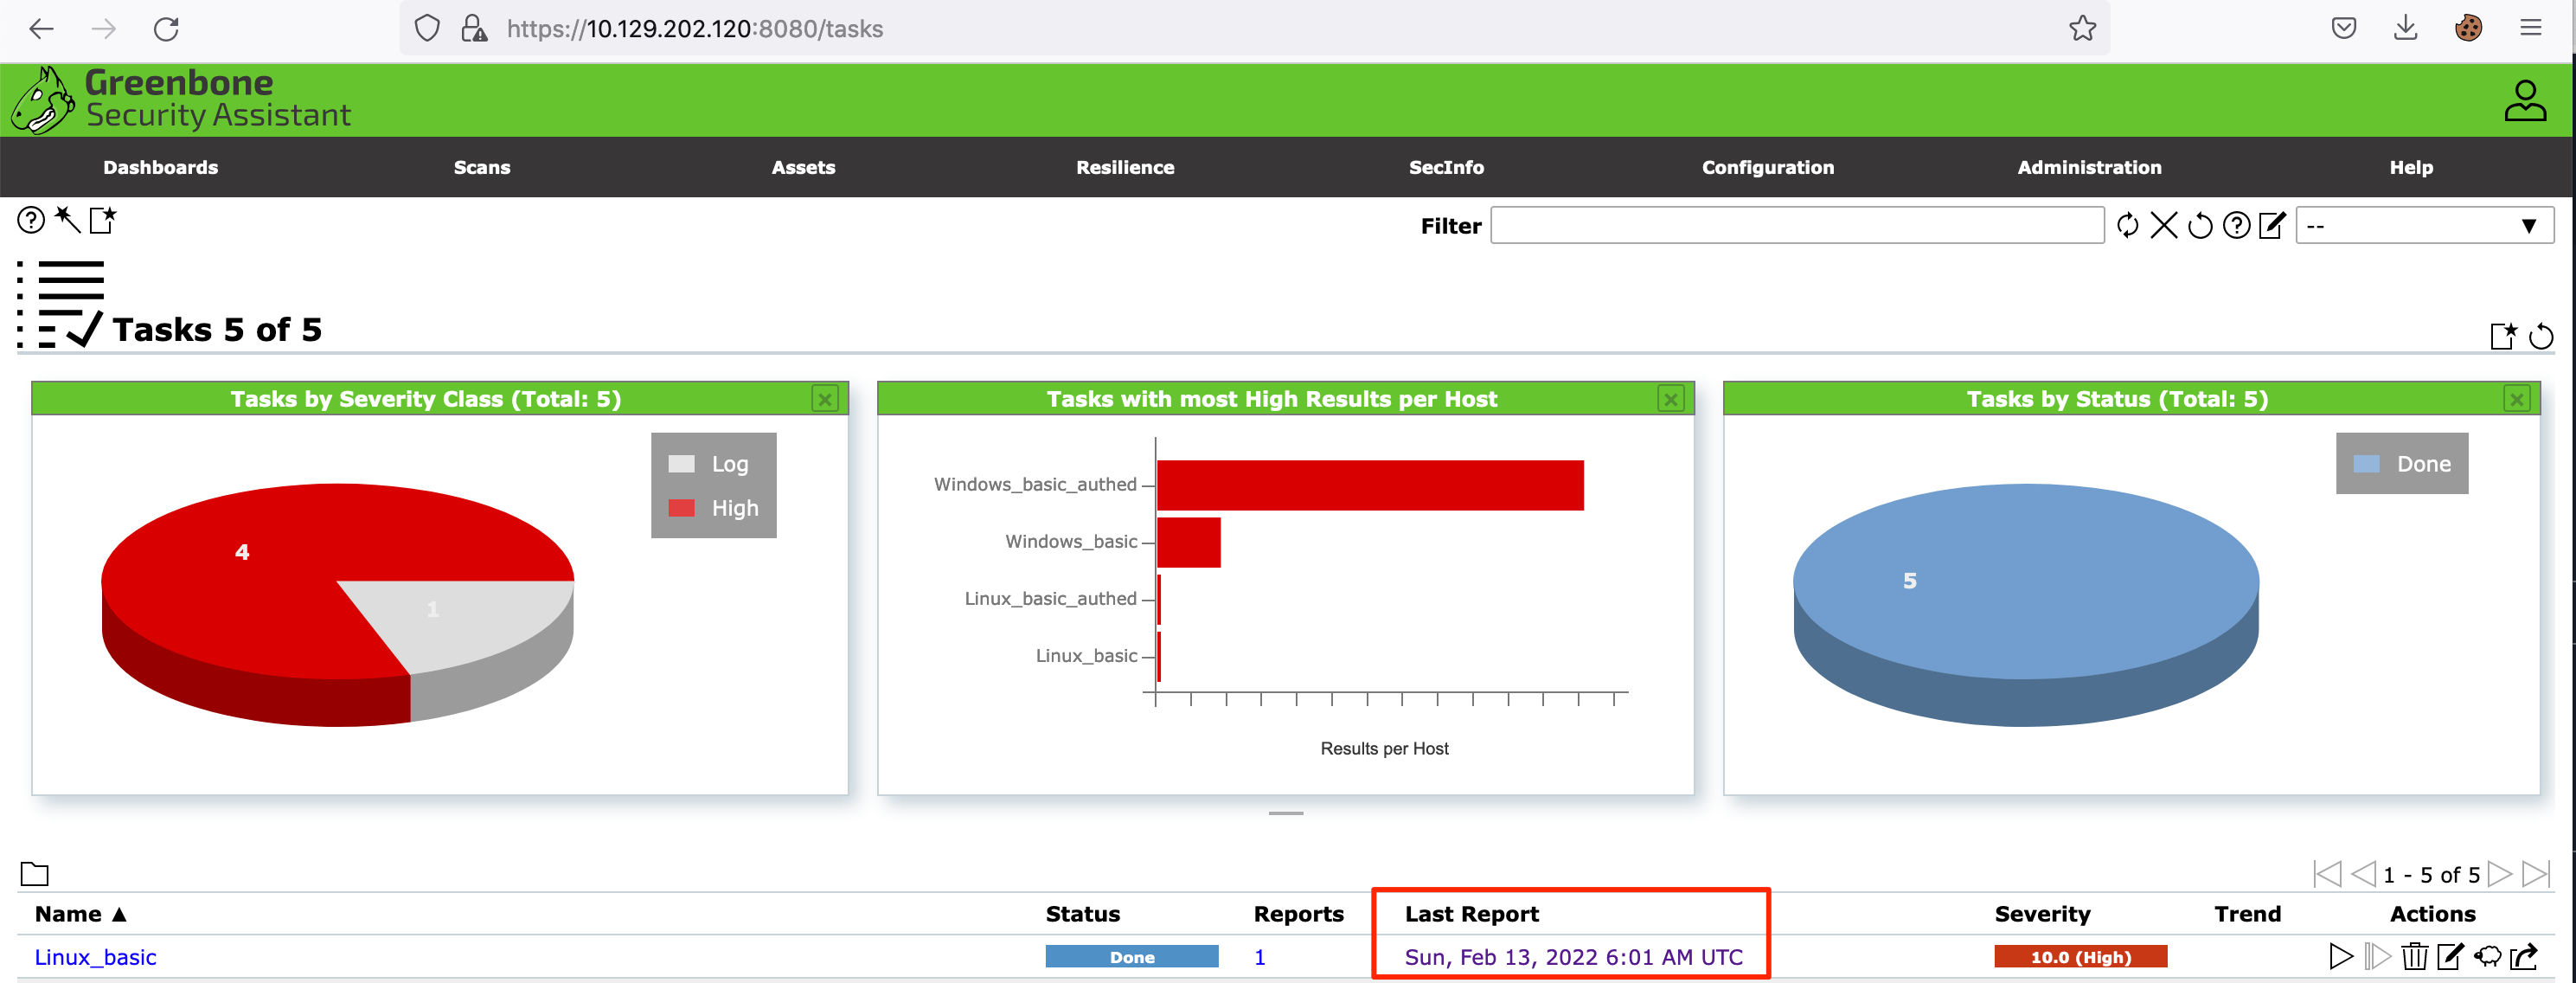Move Linux_basic task to trashcan
This screenshot has width=2576, height=983.
[x=2414, y=957]
